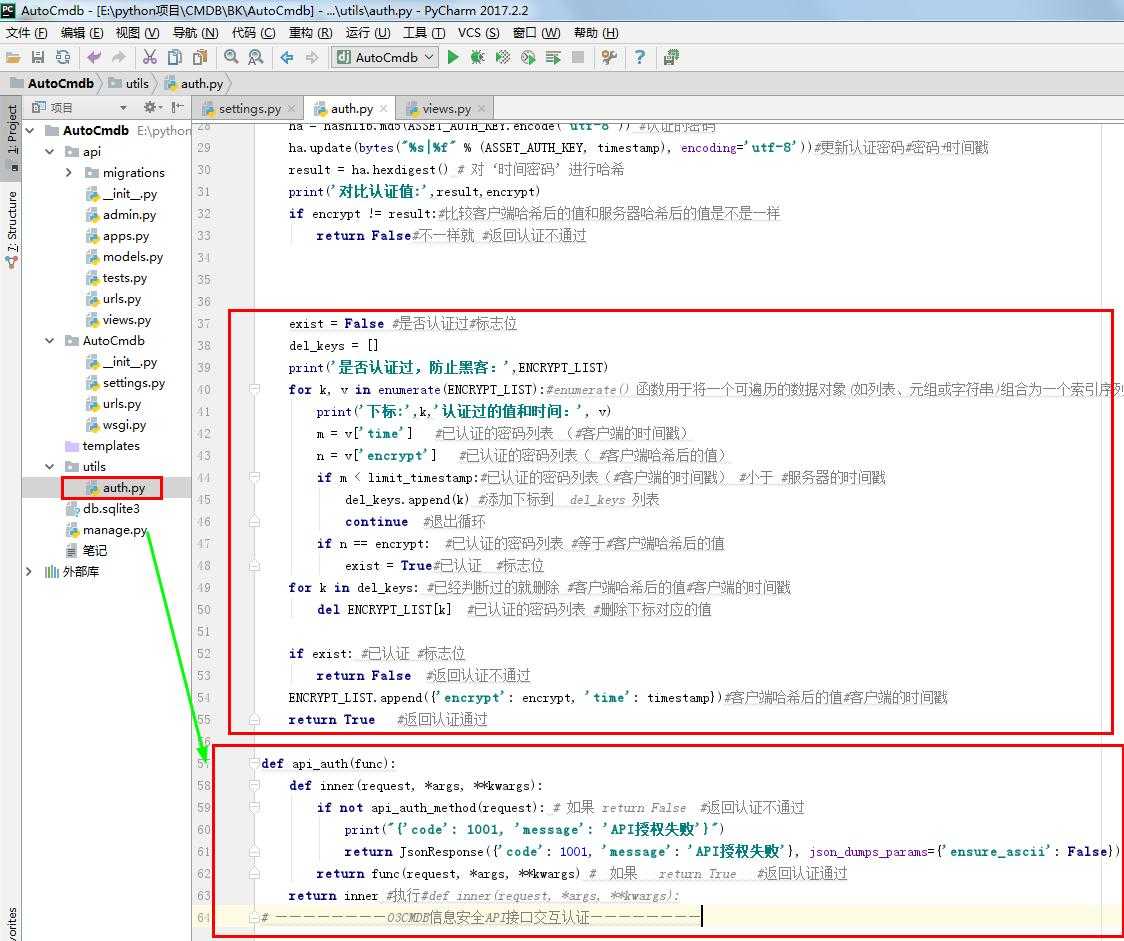1124x941 pixels.
Task: Click the utils breadcrumb
Action: [x=129, y=83]
